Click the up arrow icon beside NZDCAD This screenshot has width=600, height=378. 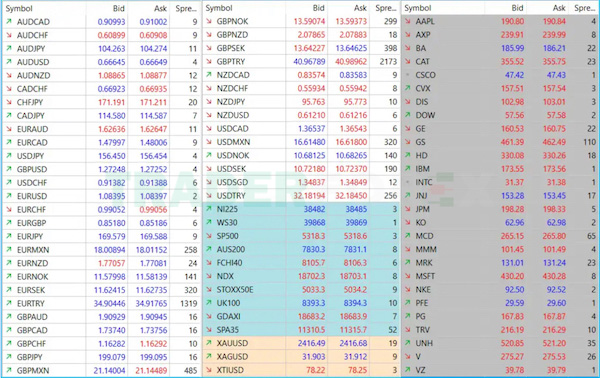209,75
